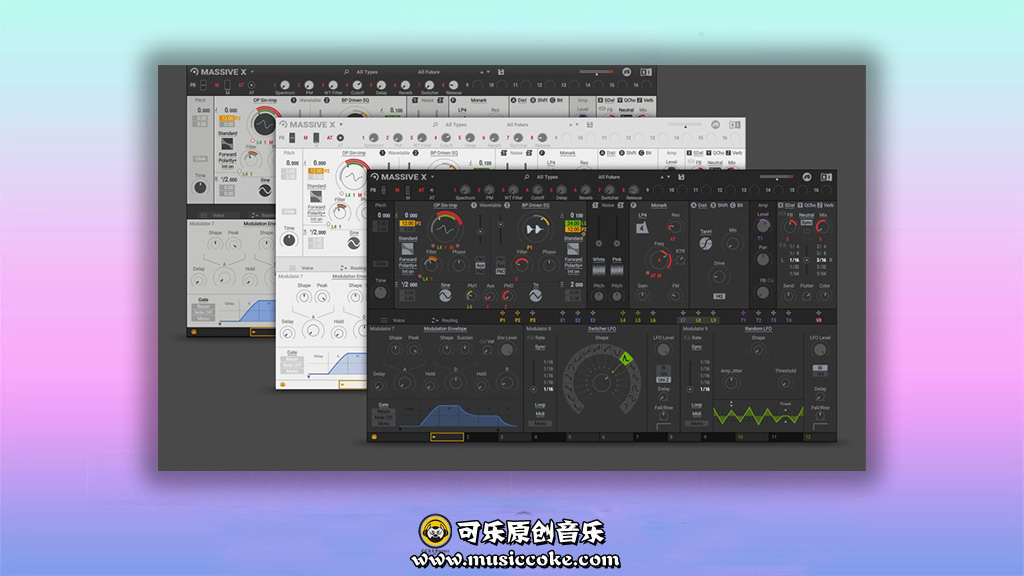Click the save preset icon in the middle white window

[x=590, y=125]
